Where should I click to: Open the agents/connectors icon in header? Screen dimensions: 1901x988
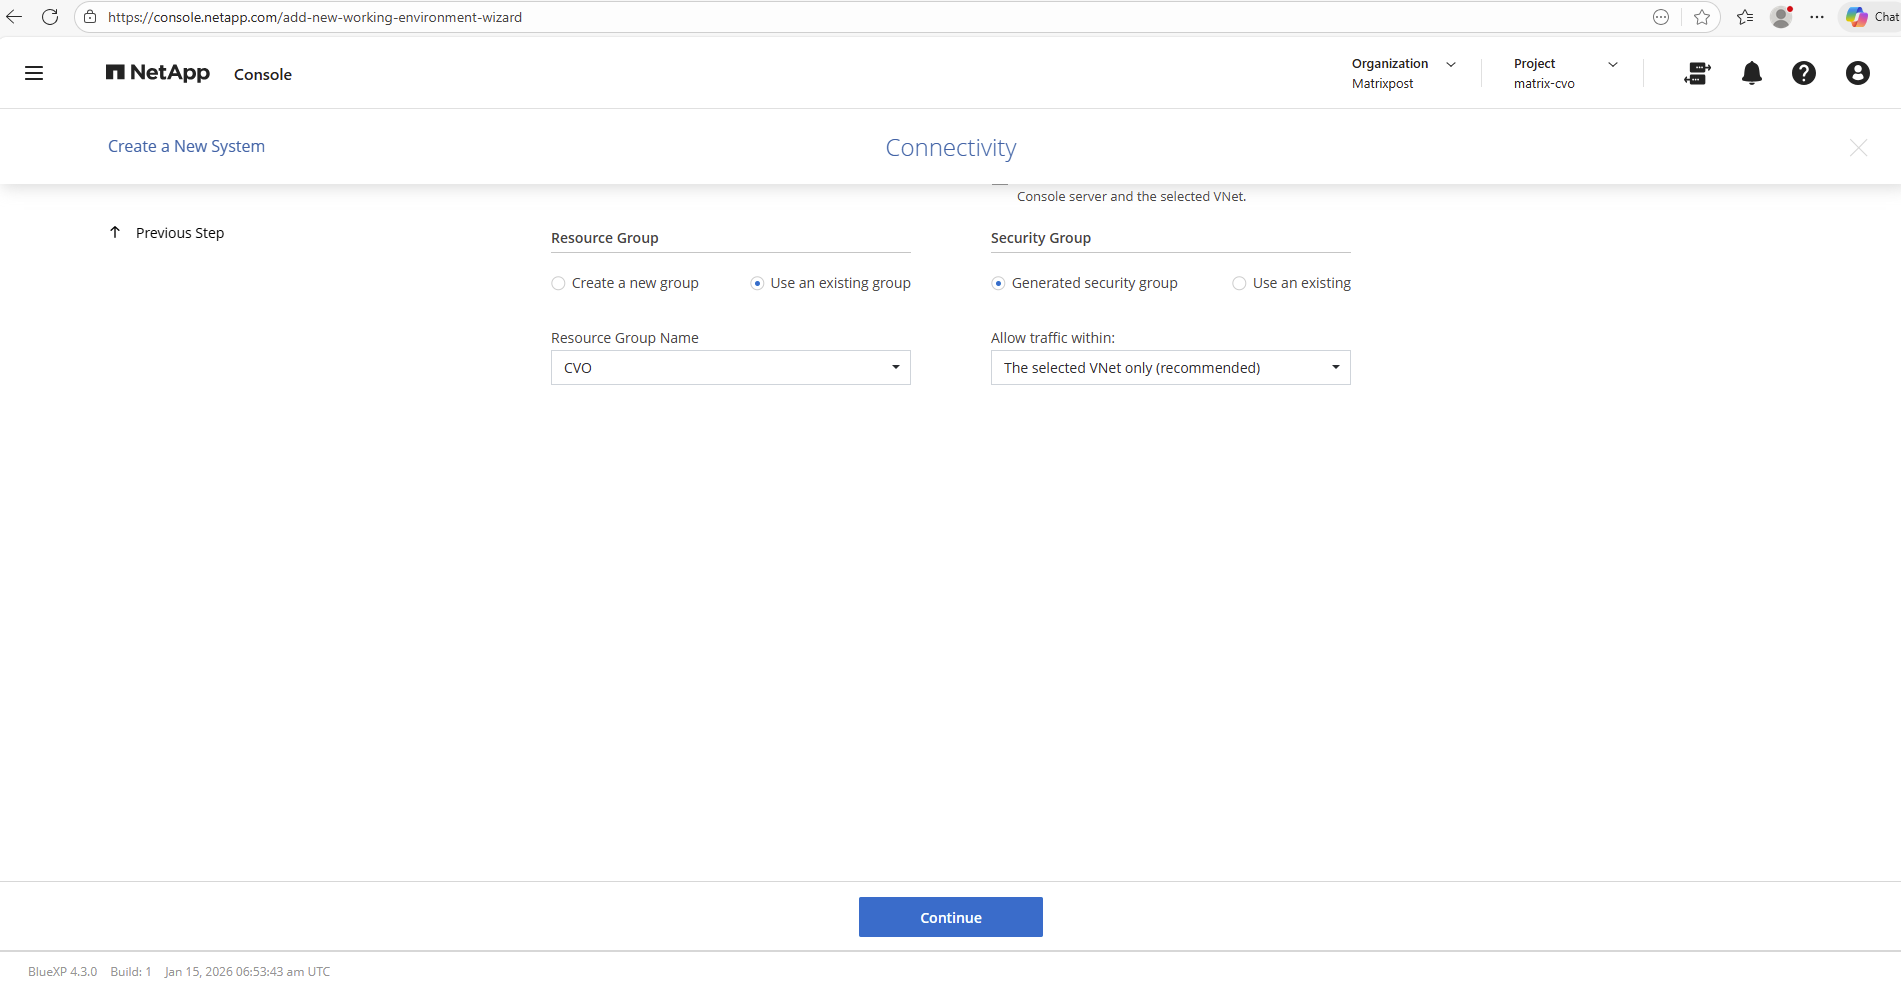point(1697,73)
